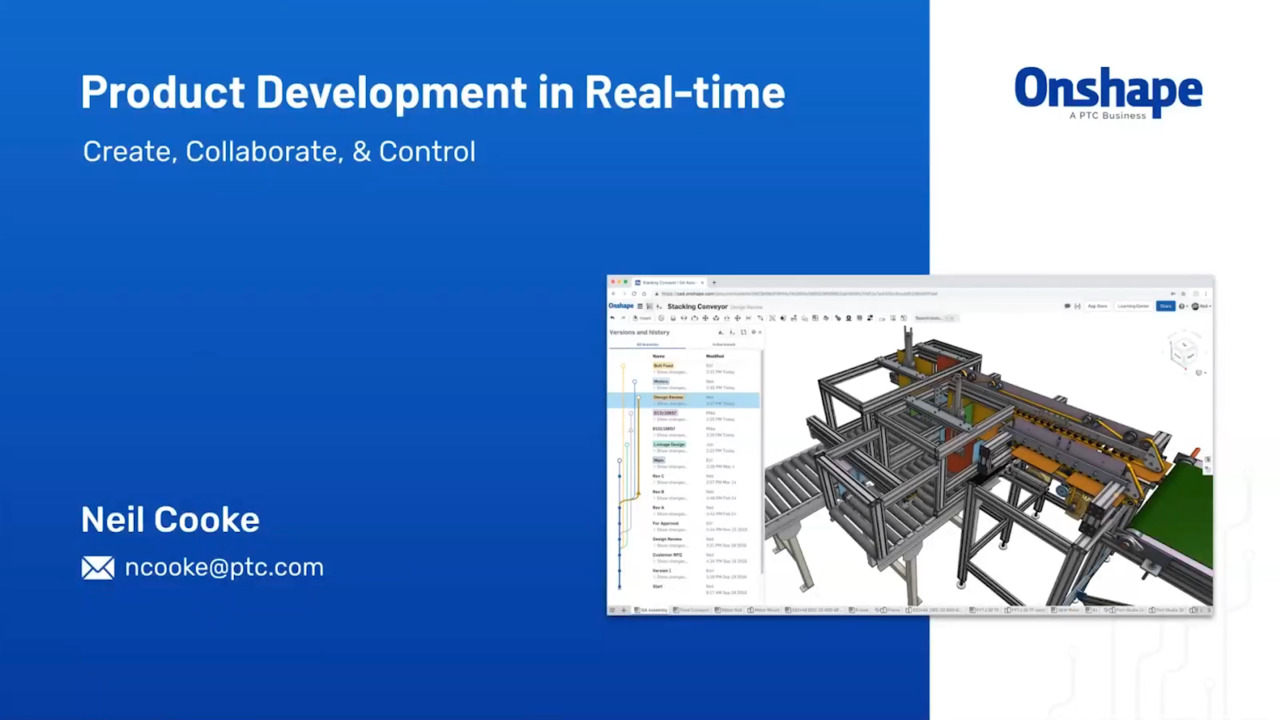Expand Show changes under Motors
The image size is (1280, 720).
pos(671,388)
